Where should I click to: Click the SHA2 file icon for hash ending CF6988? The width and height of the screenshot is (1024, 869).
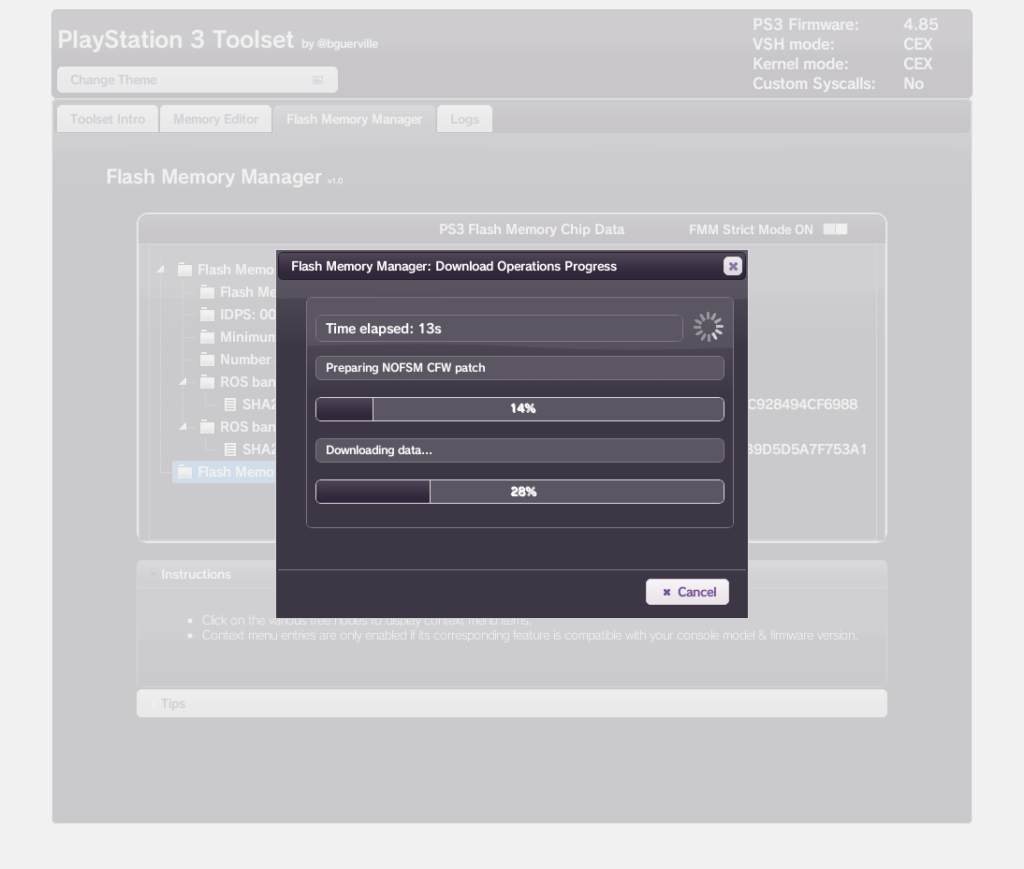coord(230,405)
